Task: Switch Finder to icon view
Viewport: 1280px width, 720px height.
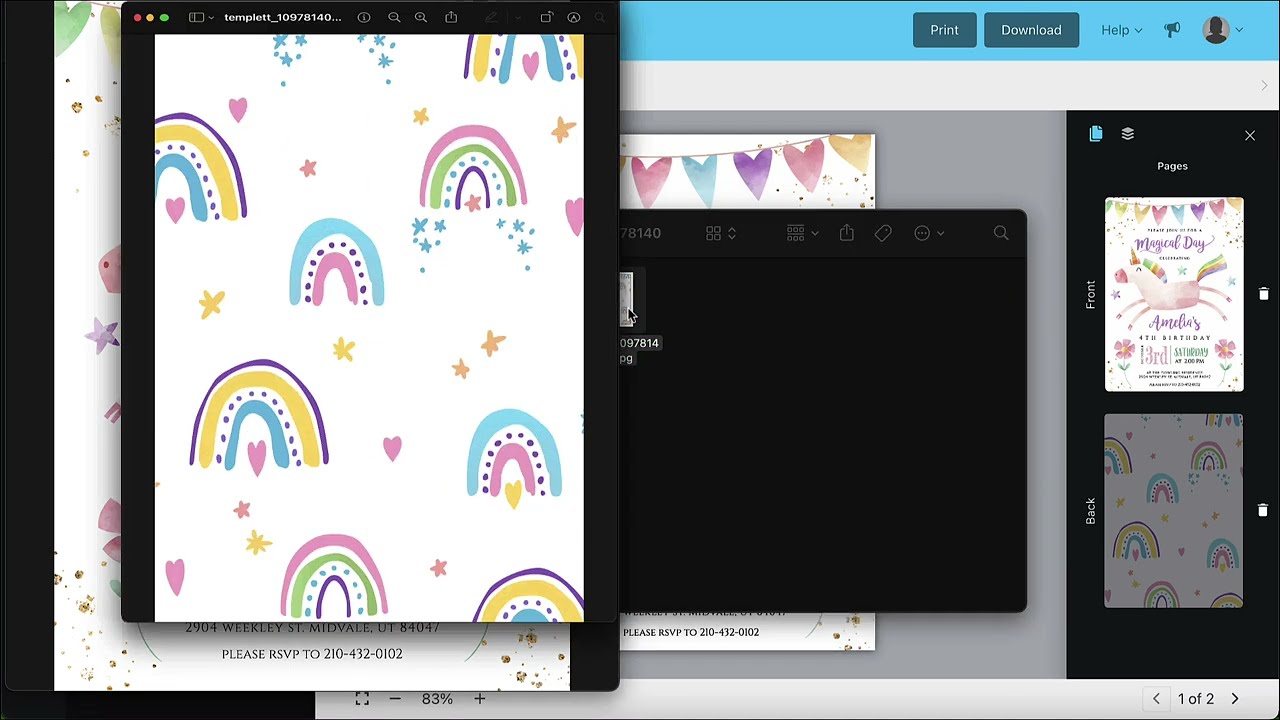Action: point(713,233)
